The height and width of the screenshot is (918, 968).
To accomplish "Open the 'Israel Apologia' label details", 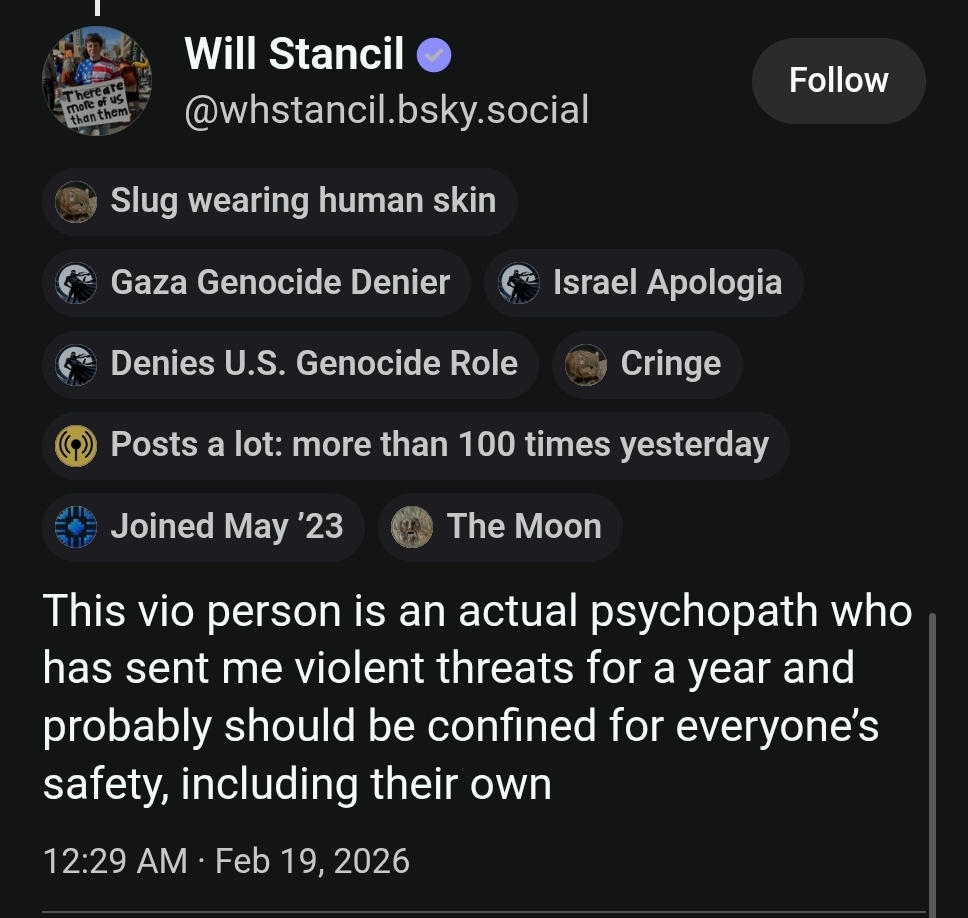I will pos(667,283).
